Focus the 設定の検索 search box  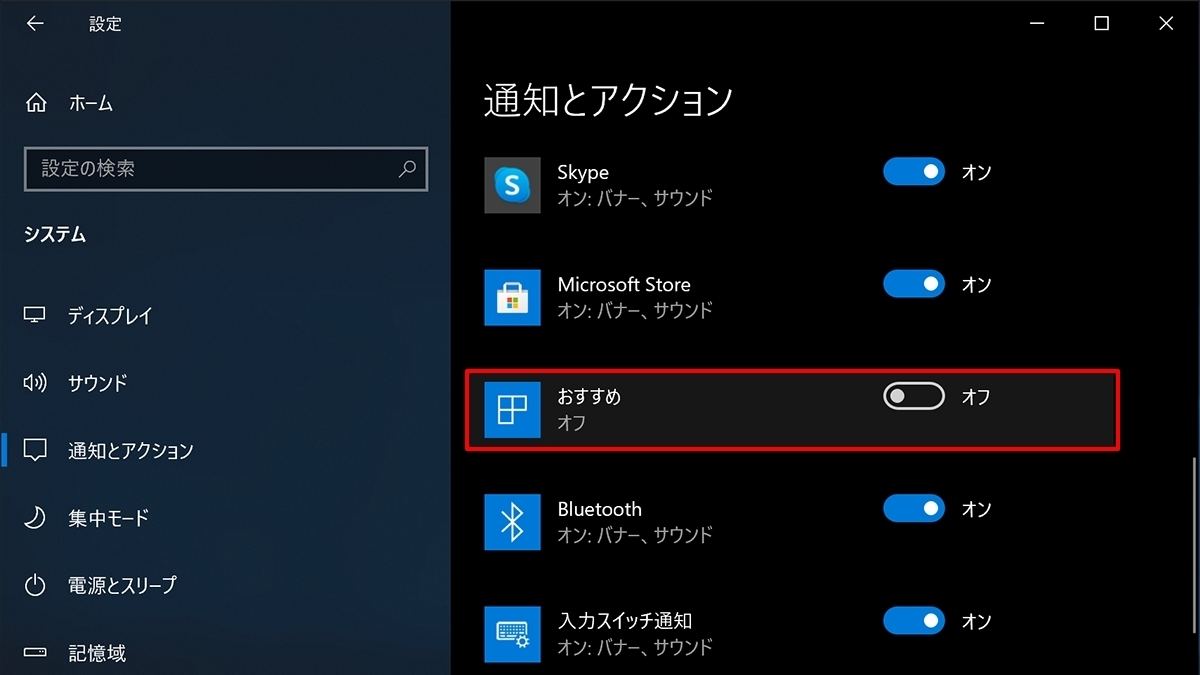click(226, 169)
